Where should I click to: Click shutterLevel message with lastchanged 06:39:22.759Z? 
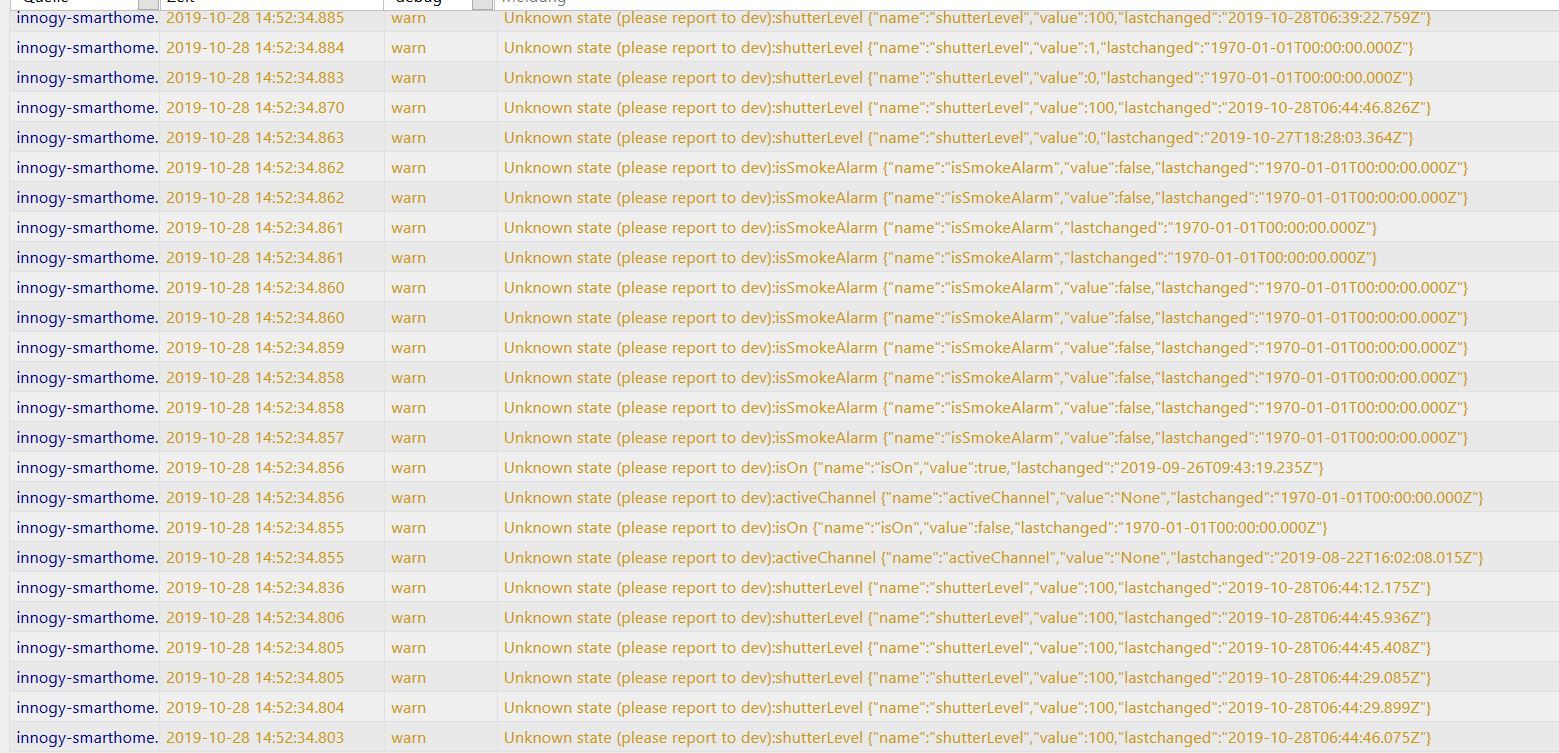pyautogui.click(x=967, y=18)
